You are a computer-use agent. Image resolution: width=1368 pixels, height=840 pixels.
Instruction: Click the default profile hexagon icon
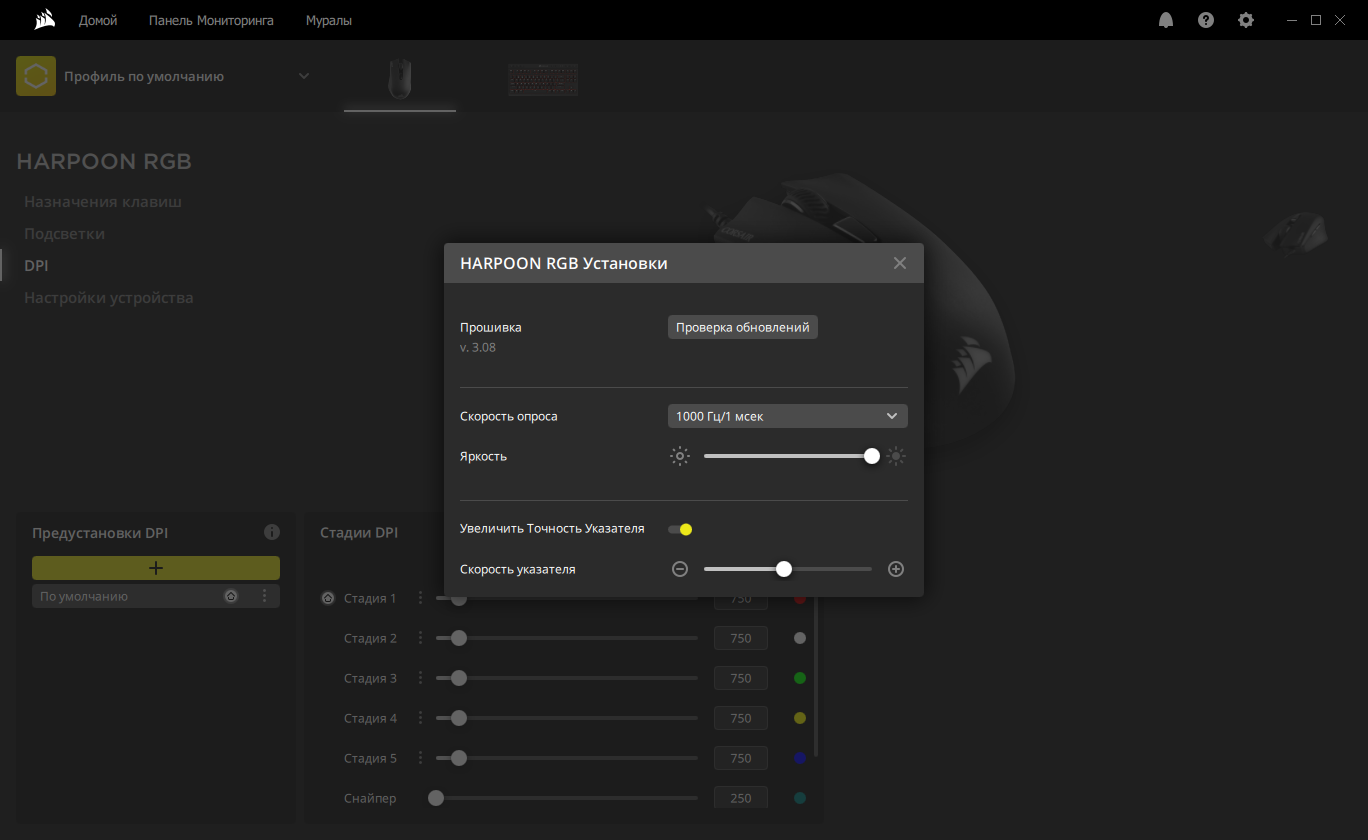36,76
